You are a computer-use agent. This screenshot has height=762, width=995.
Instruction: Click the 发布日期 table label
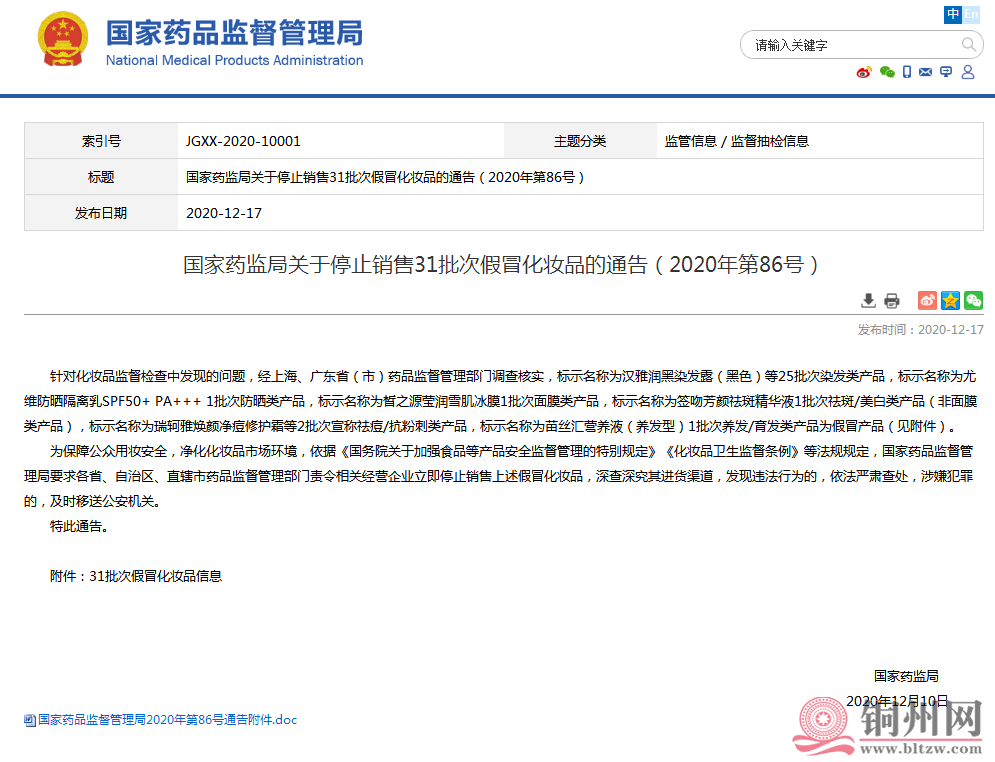click(101, 213)
